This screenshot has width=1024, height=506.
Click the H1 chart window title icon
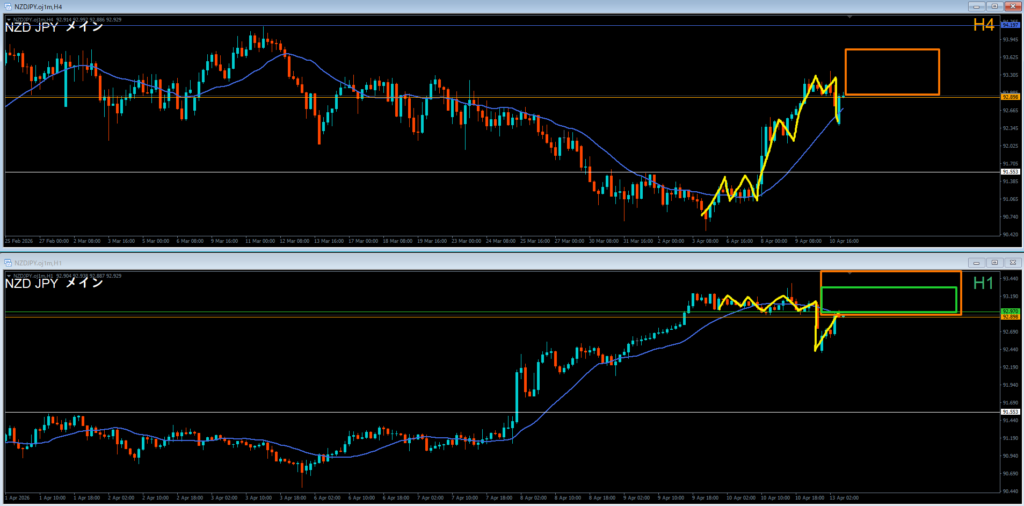7,261
